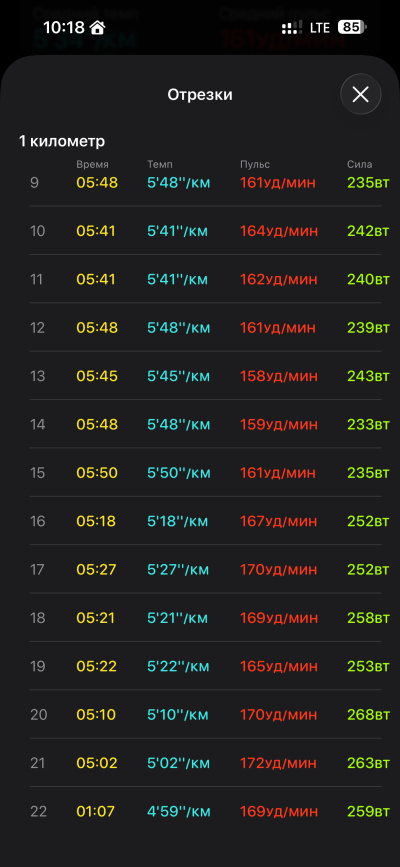
Task: Tap the home icon in status bar
Action: pos(98,27)
